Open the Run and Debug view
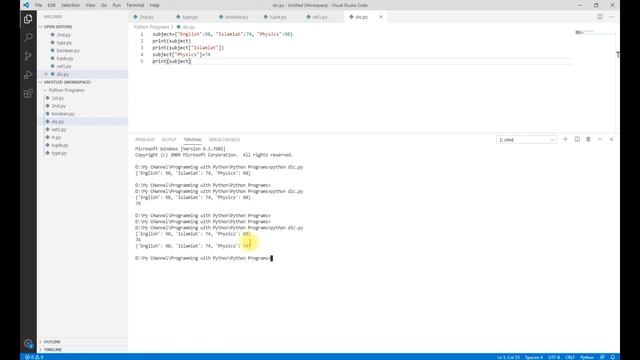The height and width of the screenshot is (360, 640). [x=28, y=75]
